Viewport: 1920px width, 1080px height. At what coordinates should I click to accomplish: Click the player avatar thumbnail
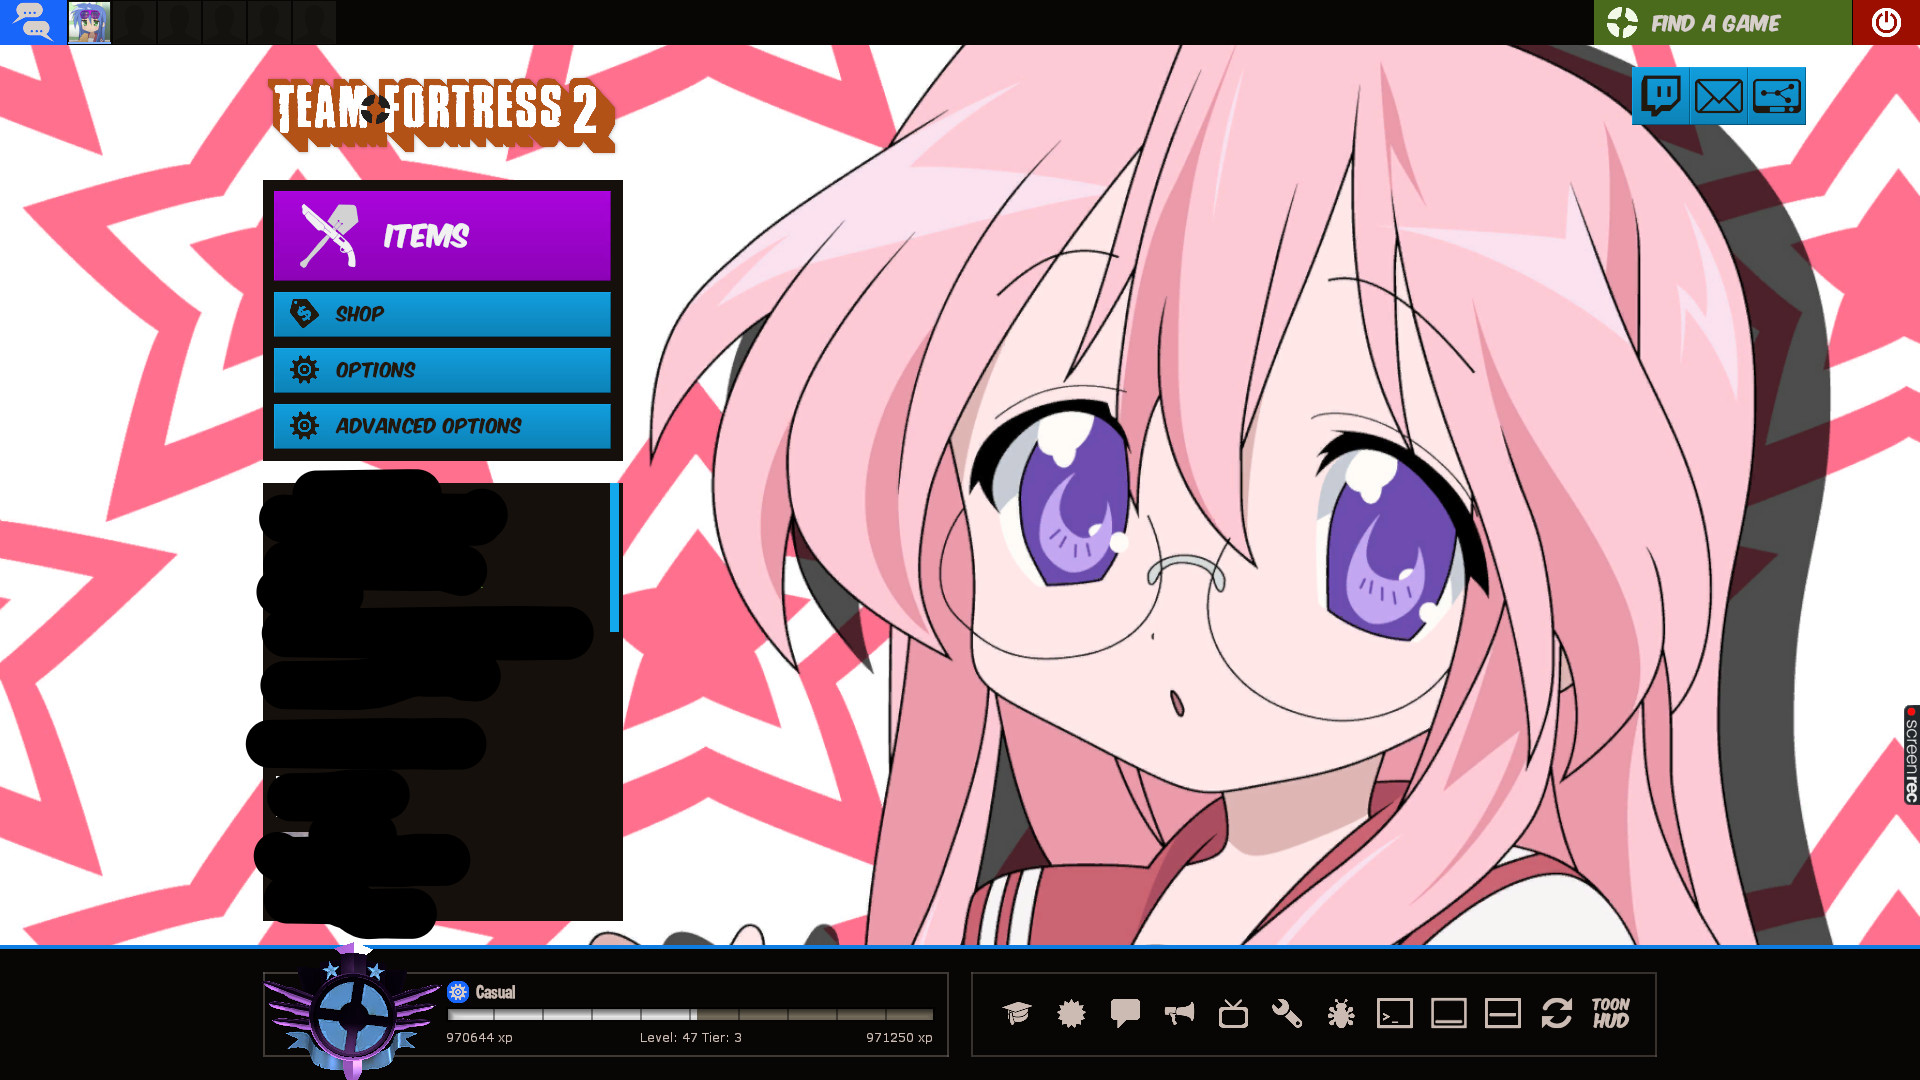click(x=89, y=22)
